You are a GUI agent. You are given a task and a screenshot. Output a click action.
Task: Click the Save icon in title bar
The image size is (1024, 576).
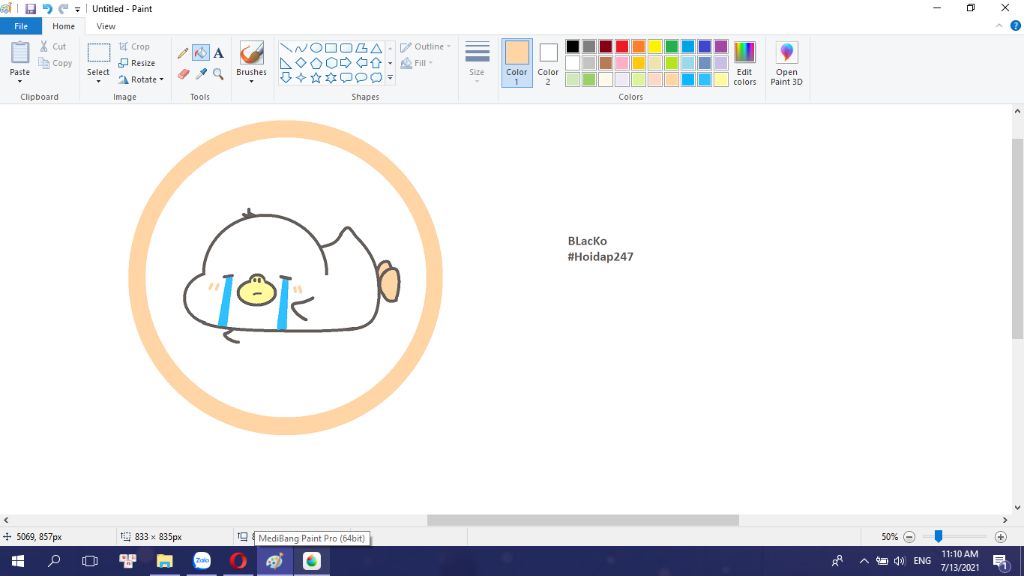tap(31, 9)
